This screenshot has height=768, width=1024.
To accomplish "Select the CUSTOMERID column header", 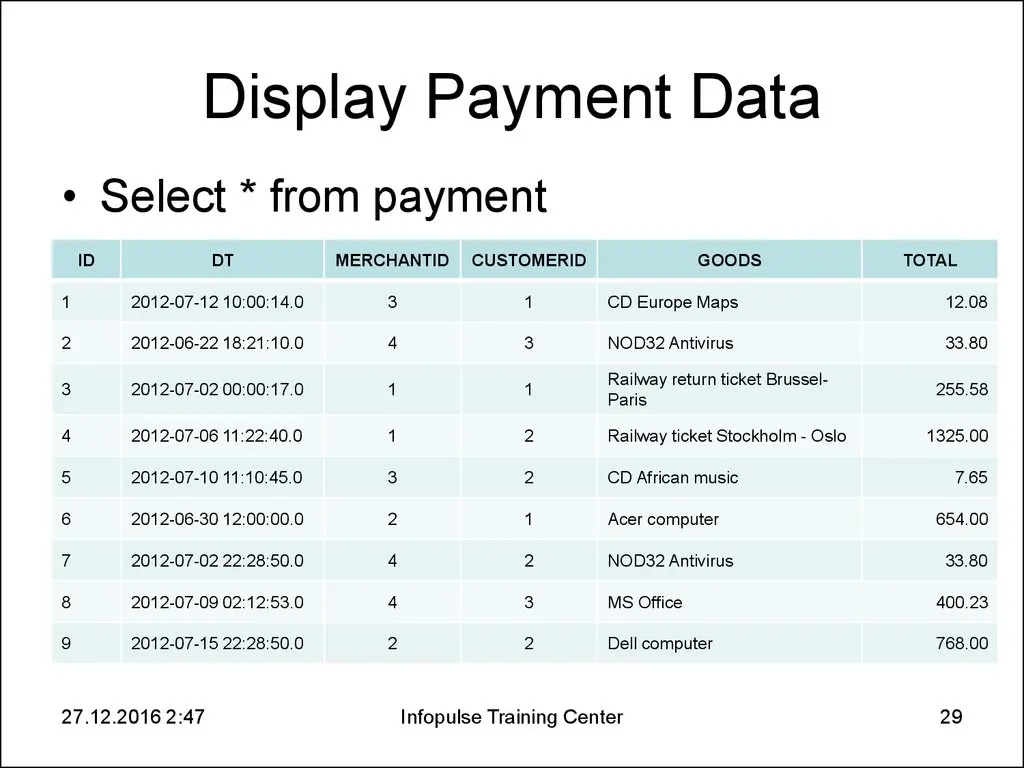I will [529, 260].
